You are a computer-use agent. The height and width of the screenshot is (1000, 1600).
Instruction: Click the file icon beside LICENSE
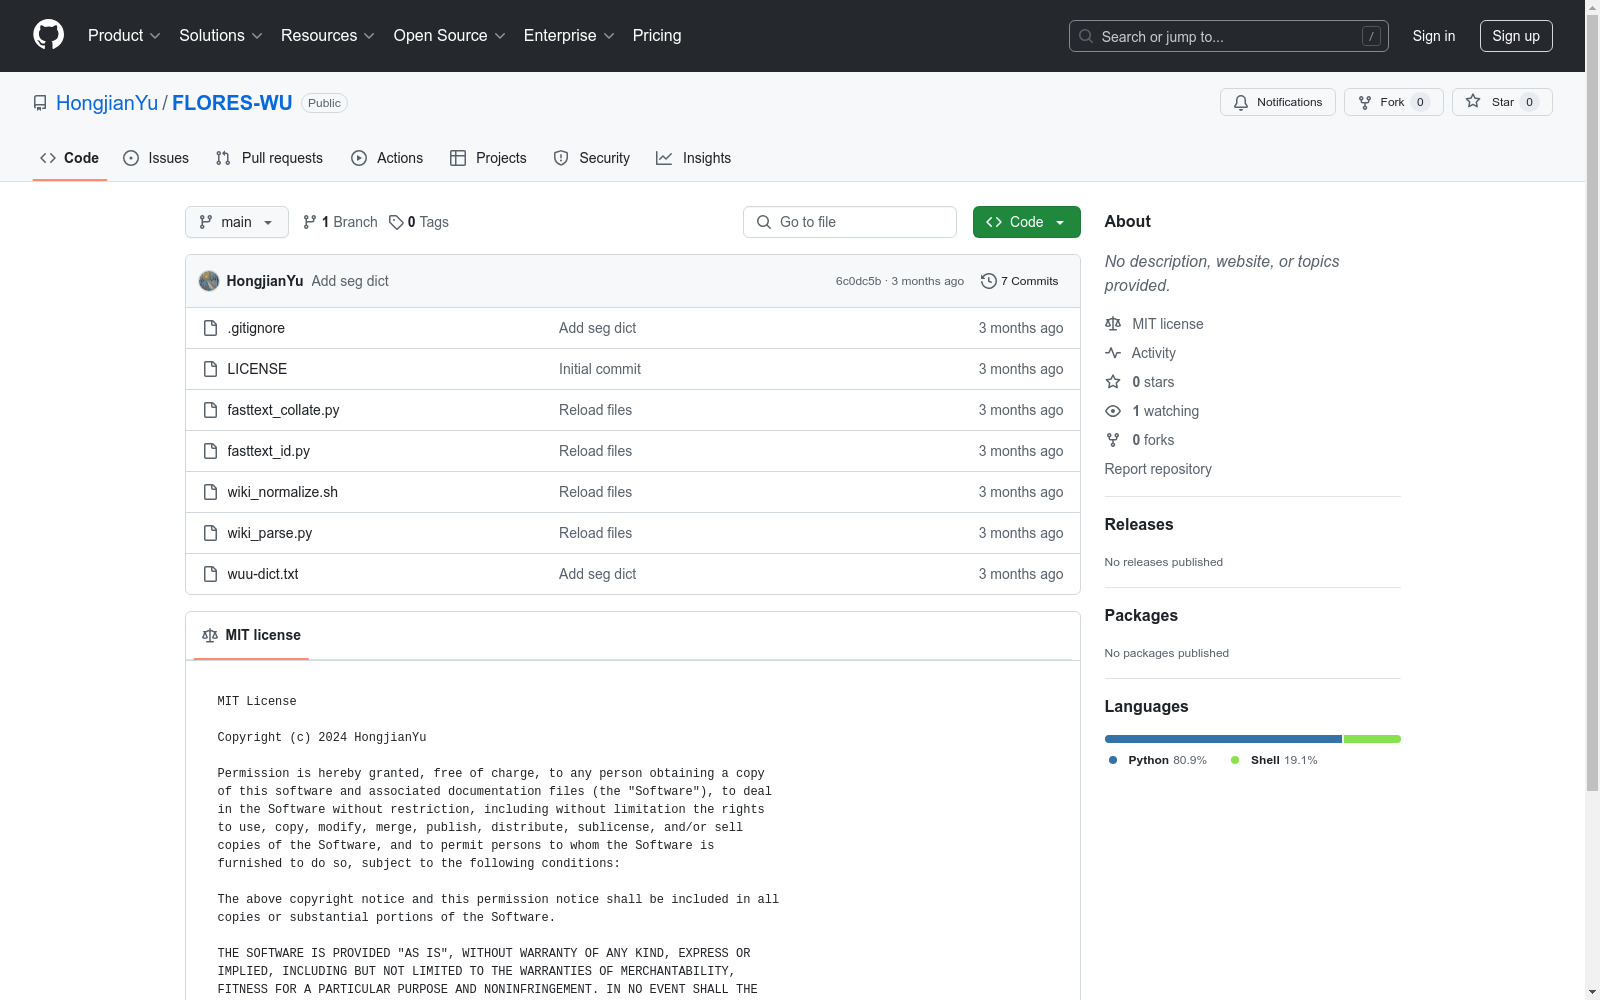210,369
